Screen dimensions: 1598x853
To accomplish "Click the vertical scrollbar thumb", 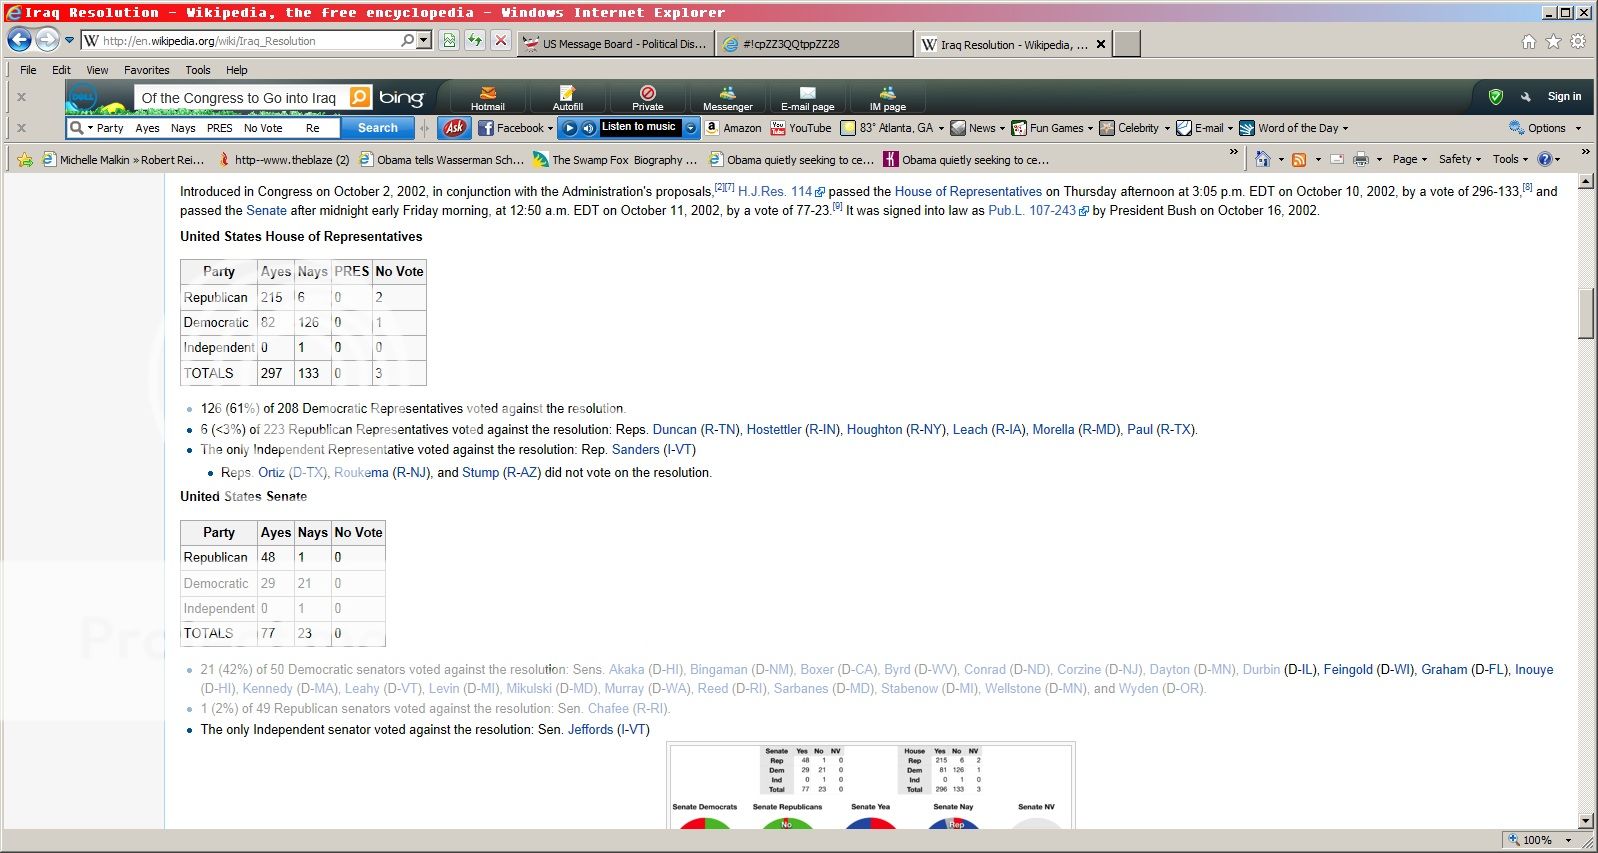I will coord(1586,314).
